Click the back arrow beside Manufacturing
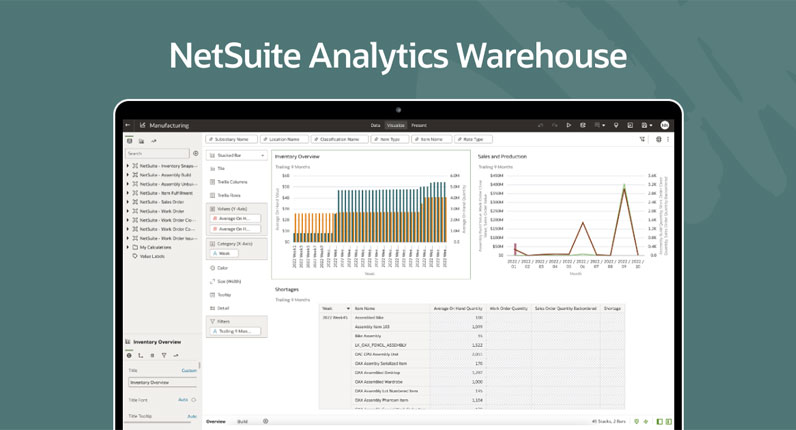Image resolution: width=796 pixels, height=430 pixels. pos(128,125)
